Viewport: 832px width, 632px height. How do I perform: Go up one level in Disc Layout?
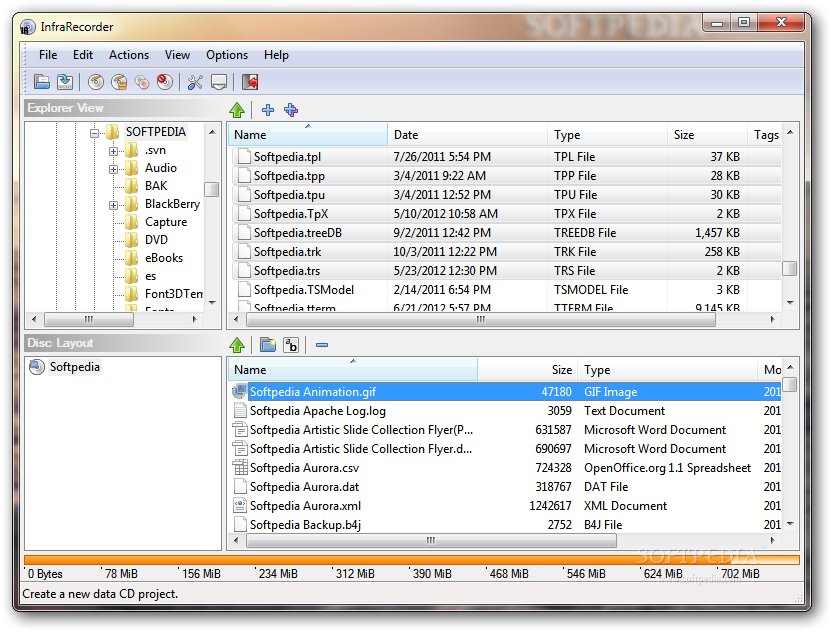click(237, 345)
